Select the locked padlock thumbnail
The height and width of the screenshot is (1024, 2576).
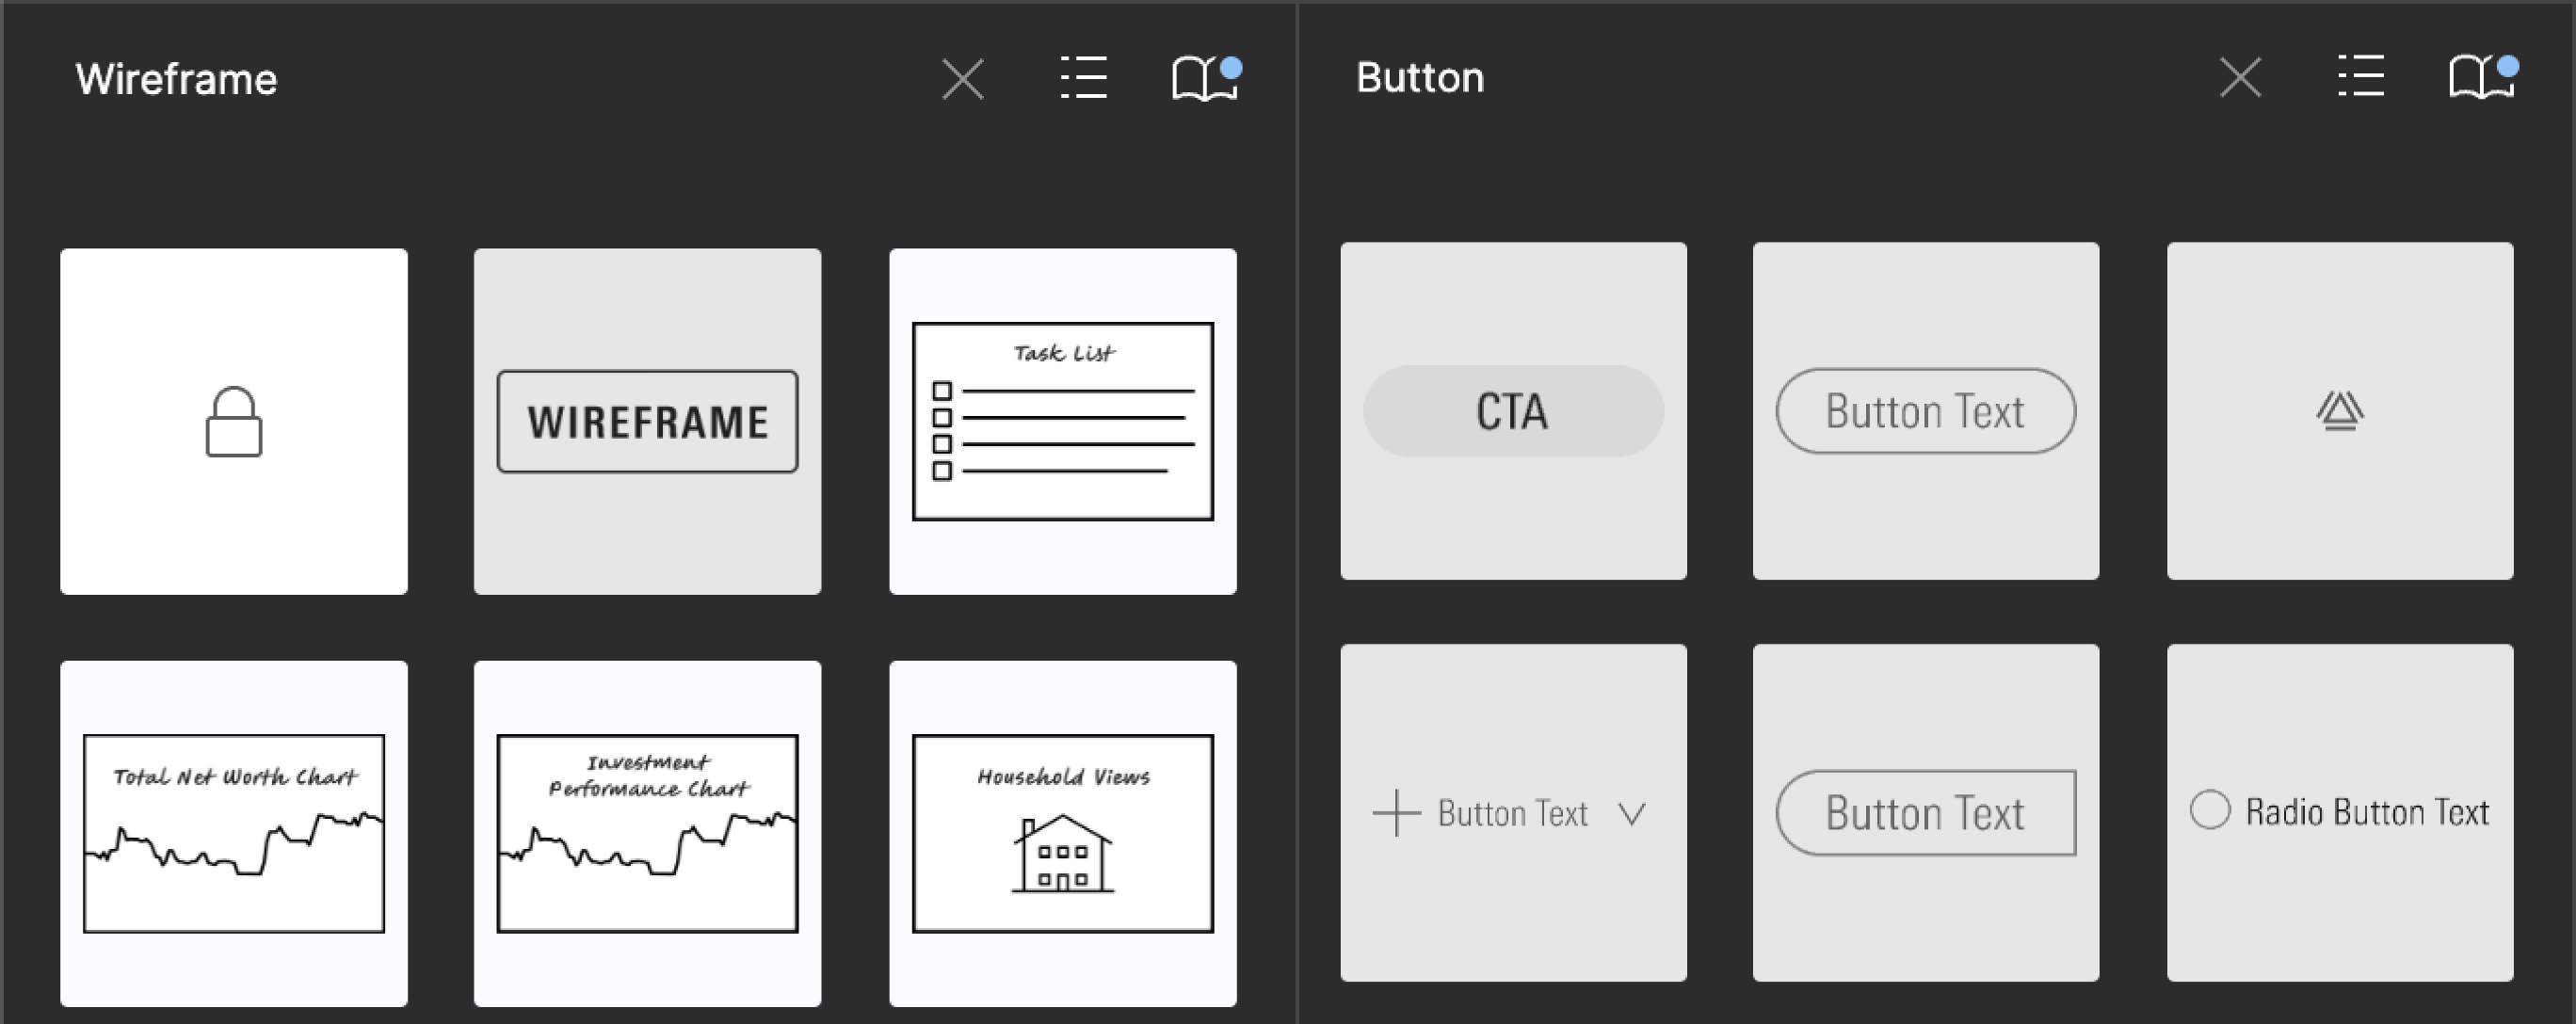(x=234, y=422)
